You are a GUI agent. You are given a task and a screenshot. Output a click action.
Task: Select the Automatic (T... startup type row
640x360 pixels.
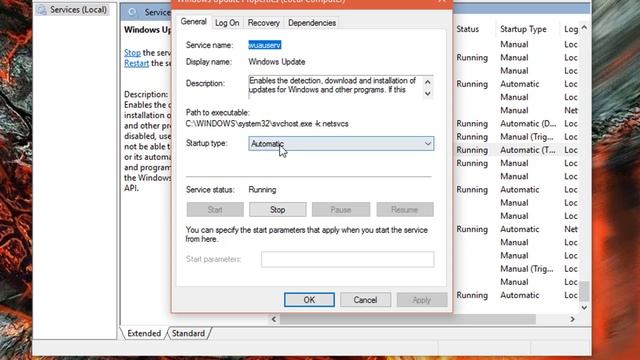click(x=528, y=150)
